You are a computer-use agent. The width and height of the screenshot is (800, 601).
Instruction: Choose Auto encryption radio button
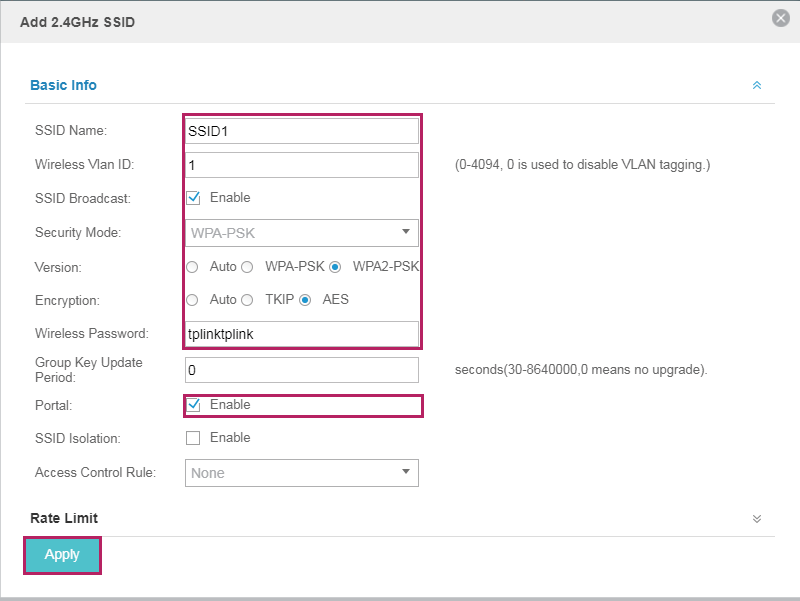[x=192, y=300]
